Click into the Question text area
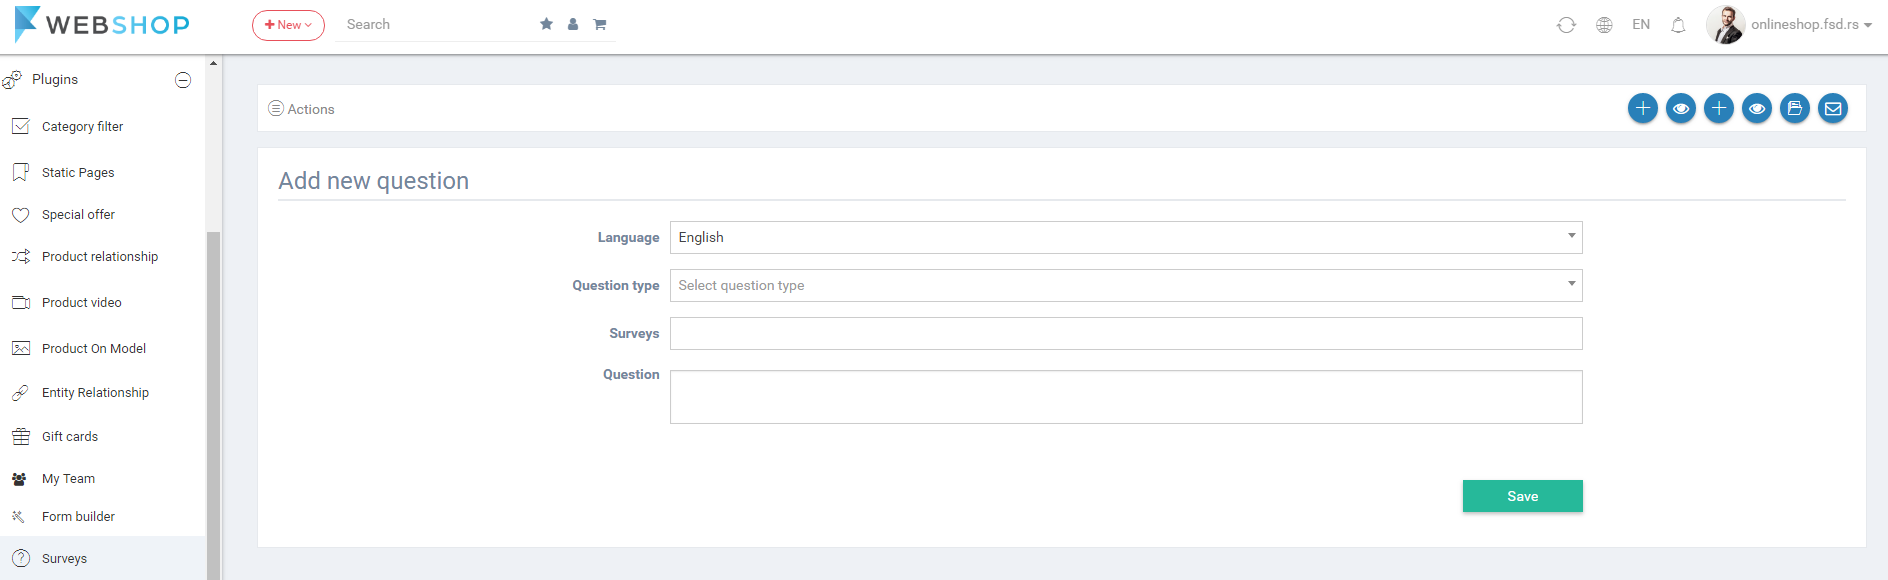Image resolution: width=1888 pixels, height=580 pixels. click(x=1126, y=397)
